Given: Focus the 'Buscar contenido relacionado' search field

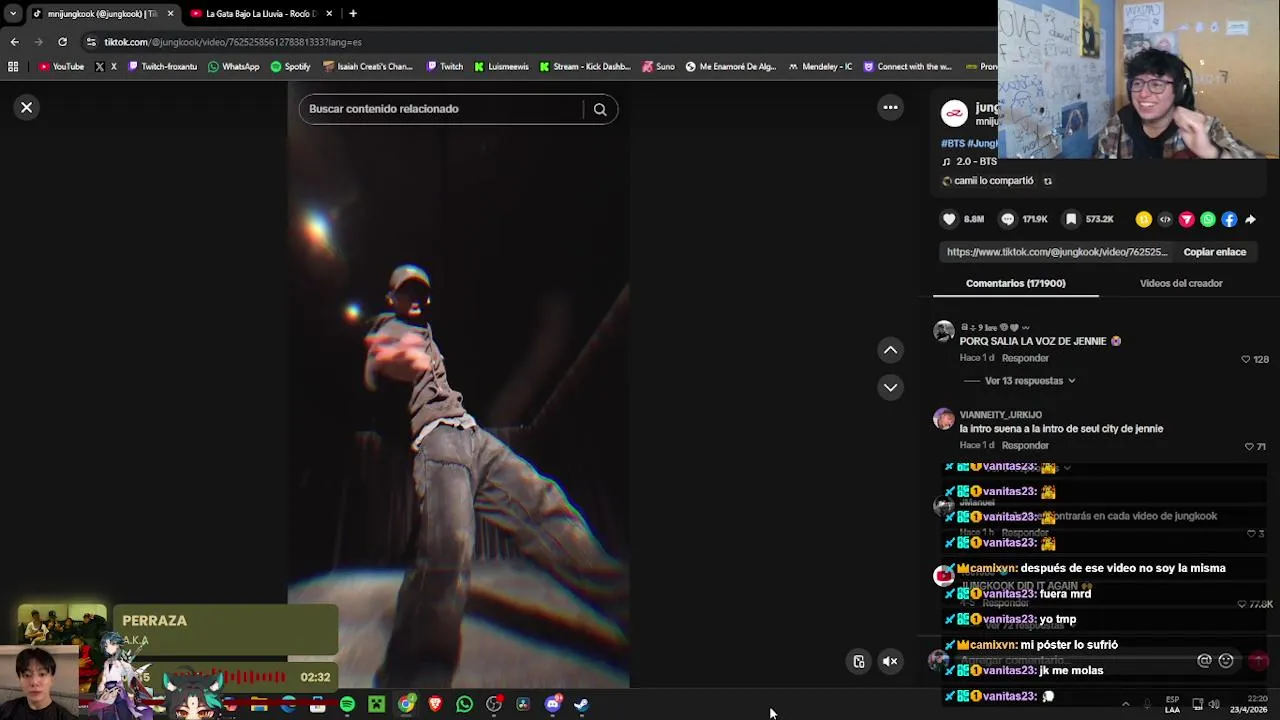Looking at the screenshot, I should (443, 109).
